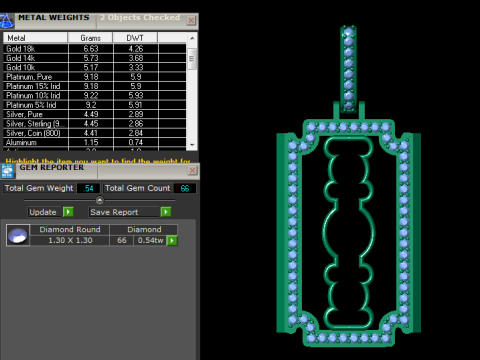The width and height of the screenshot is (480, 360).
Task: Click the 0.54tw total weight cell
Action: click(x=150, y=240)
